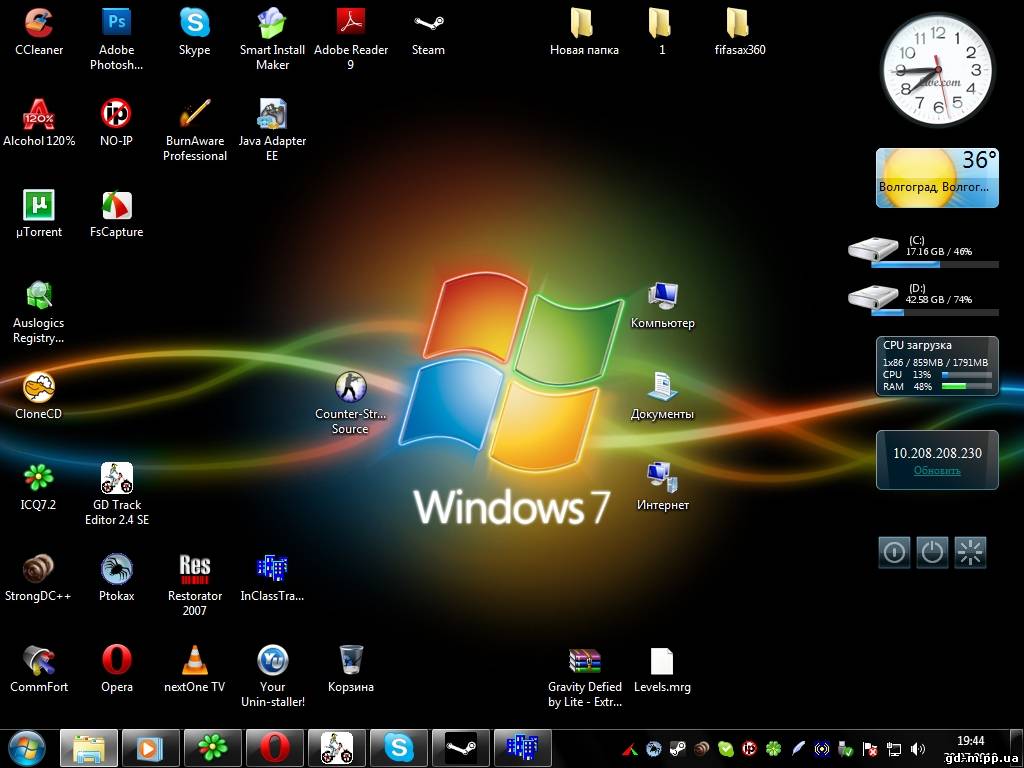1024x768 pixels.
Task: Switch to Skype on the taskbar
Action: [x=399, y=748]
